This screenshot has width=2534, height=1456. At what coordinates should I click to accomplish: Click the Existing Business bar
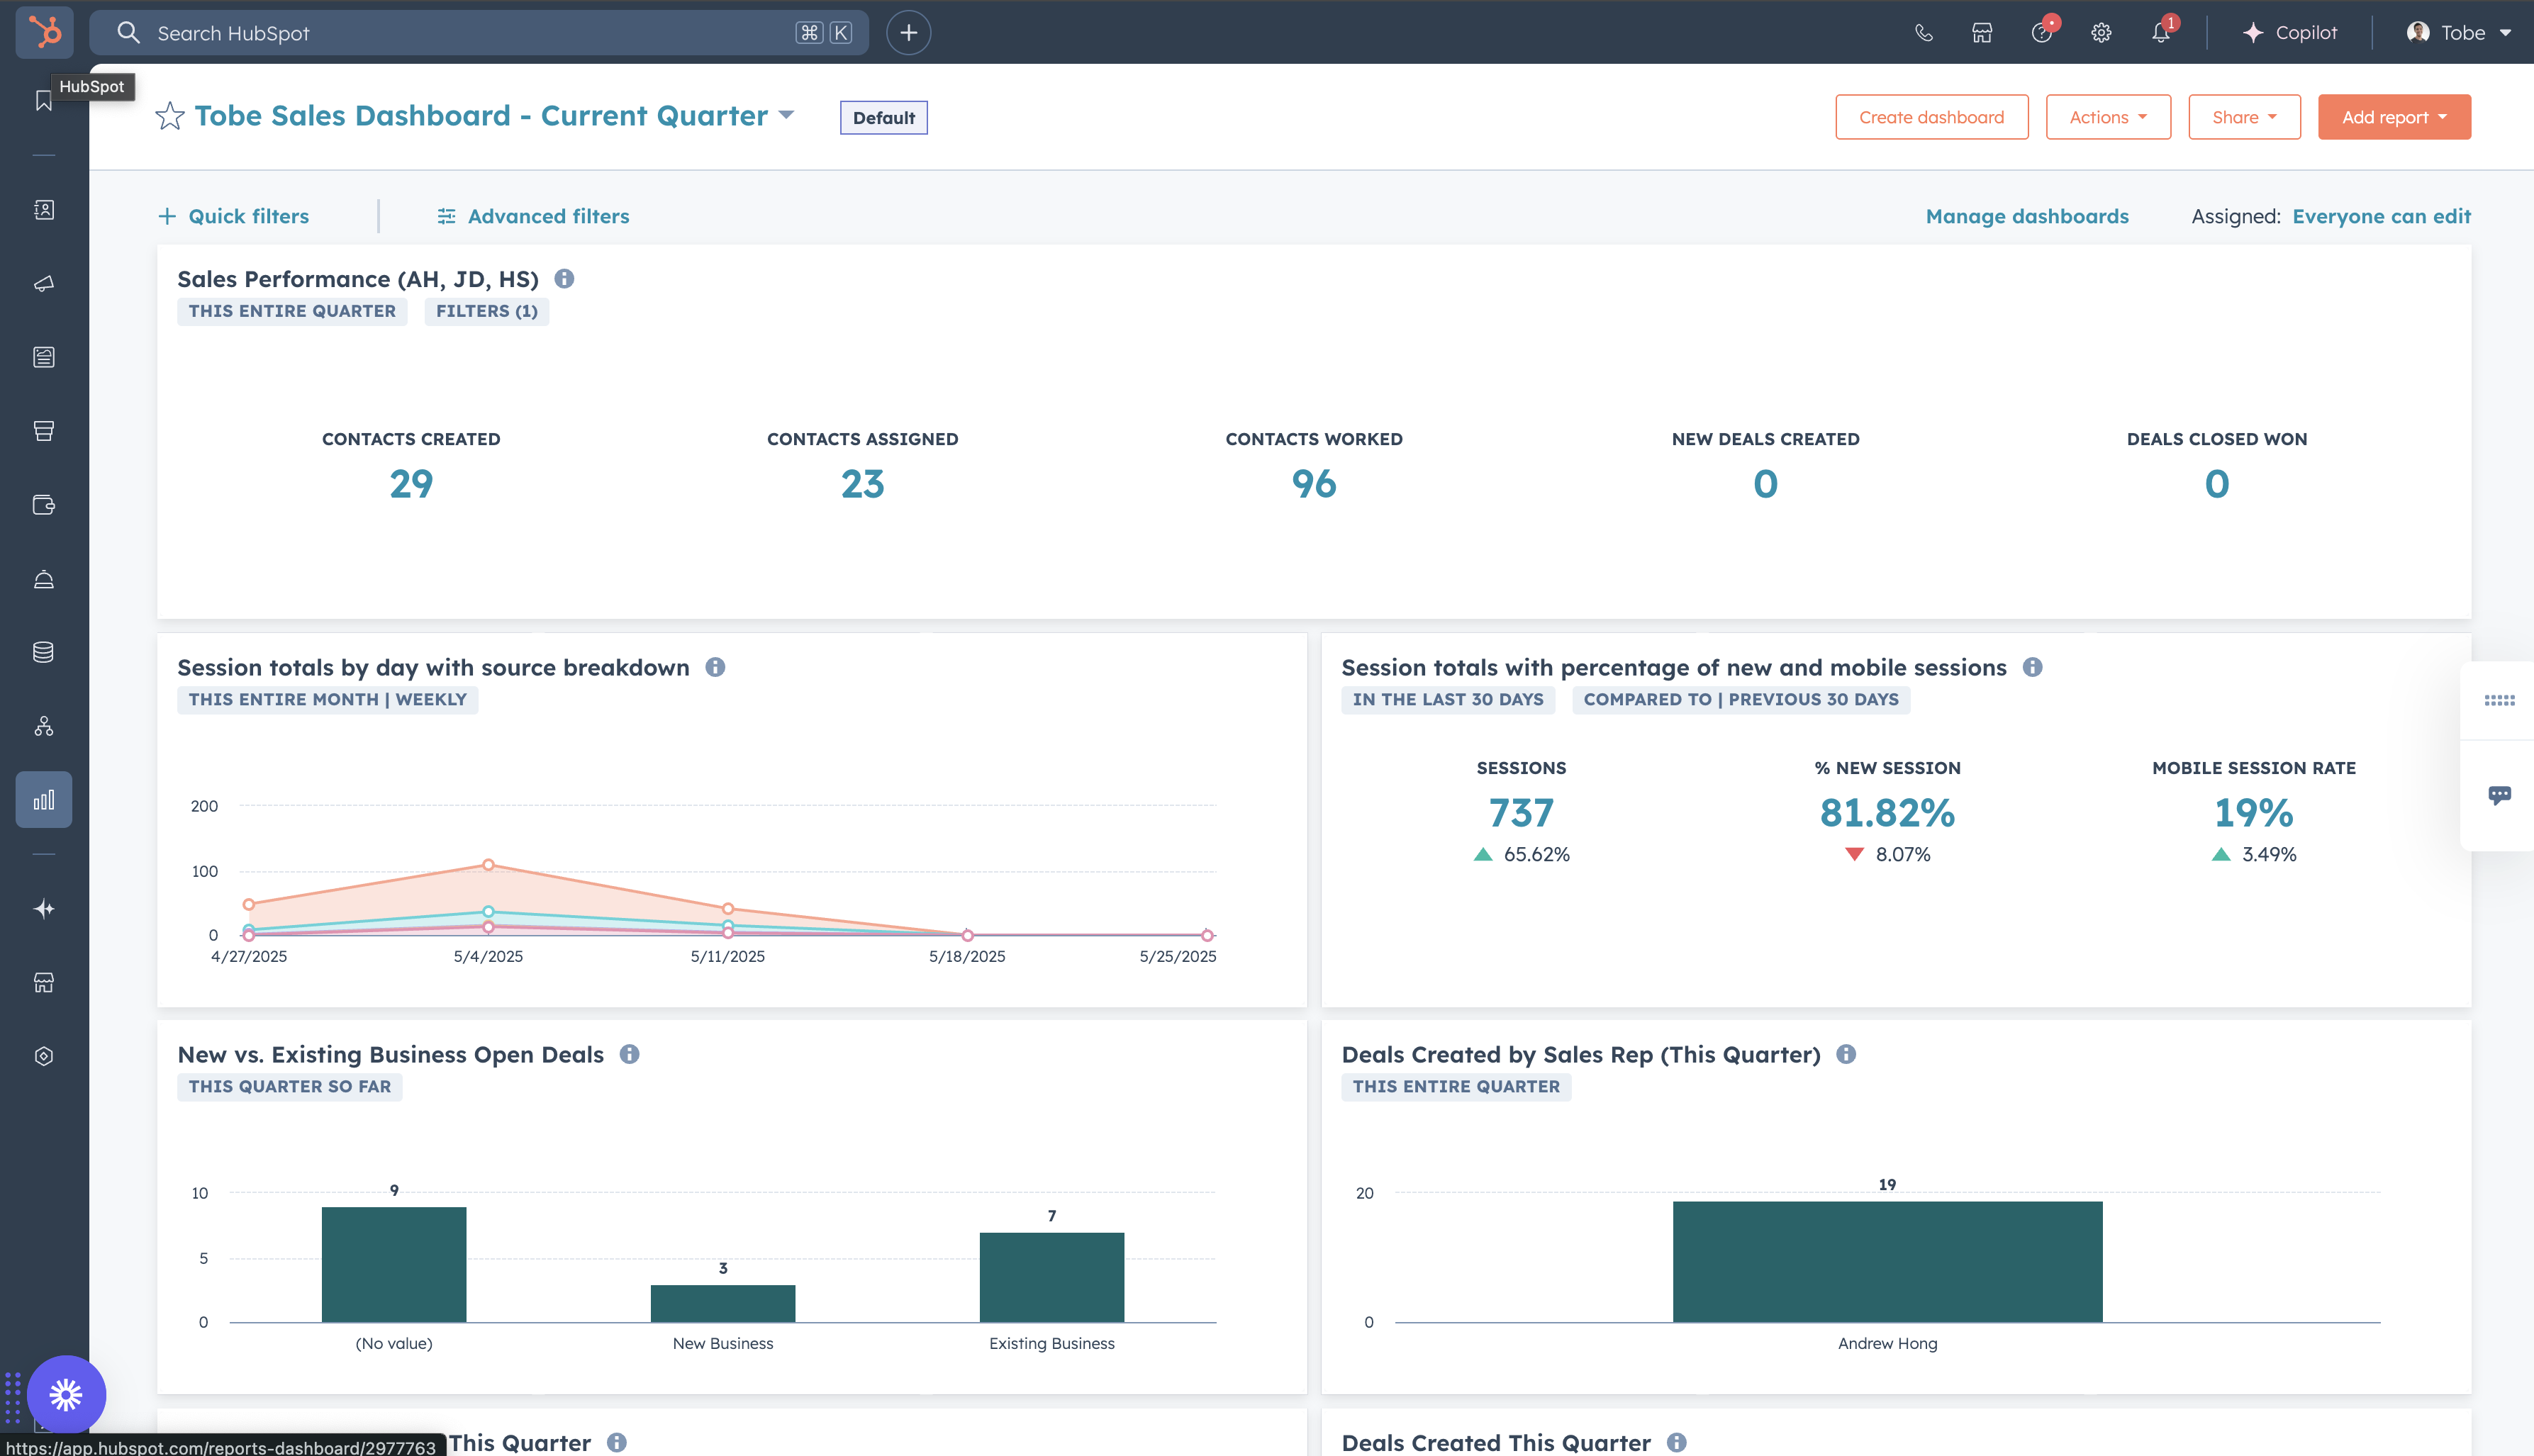1052,1277
